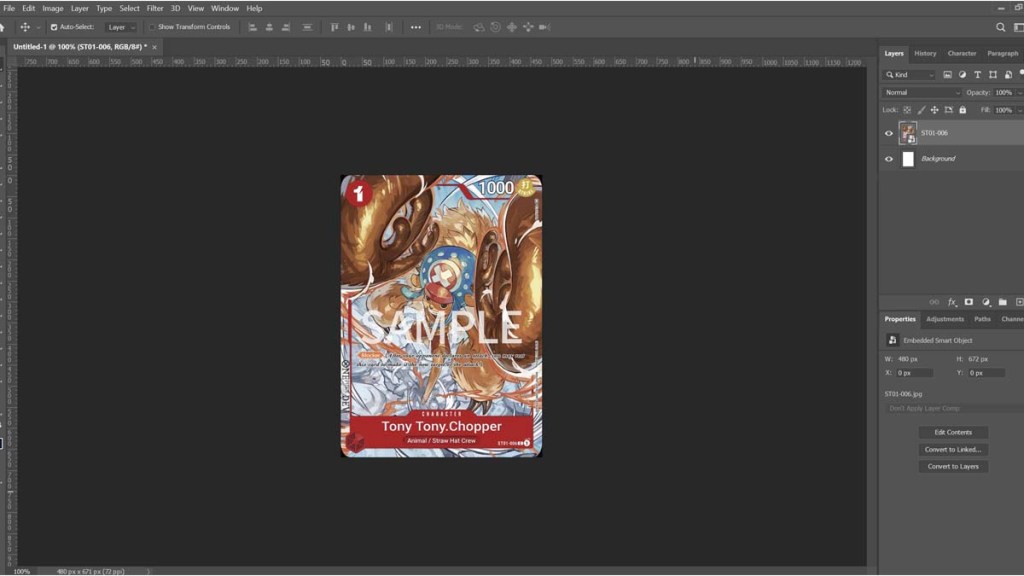The width and height of the screenshot is (1024, 576).
Task: Click the new group folder icon
Action: [x=1003, y=302]
